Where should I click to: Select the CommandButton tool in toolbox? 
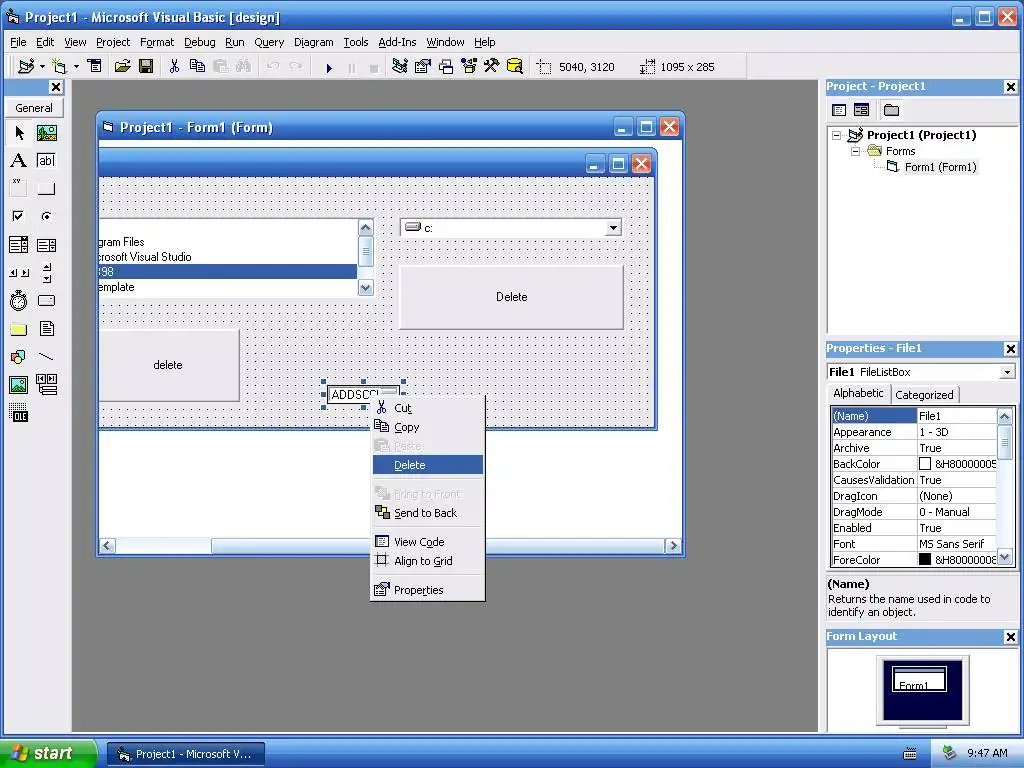[46, 189]
